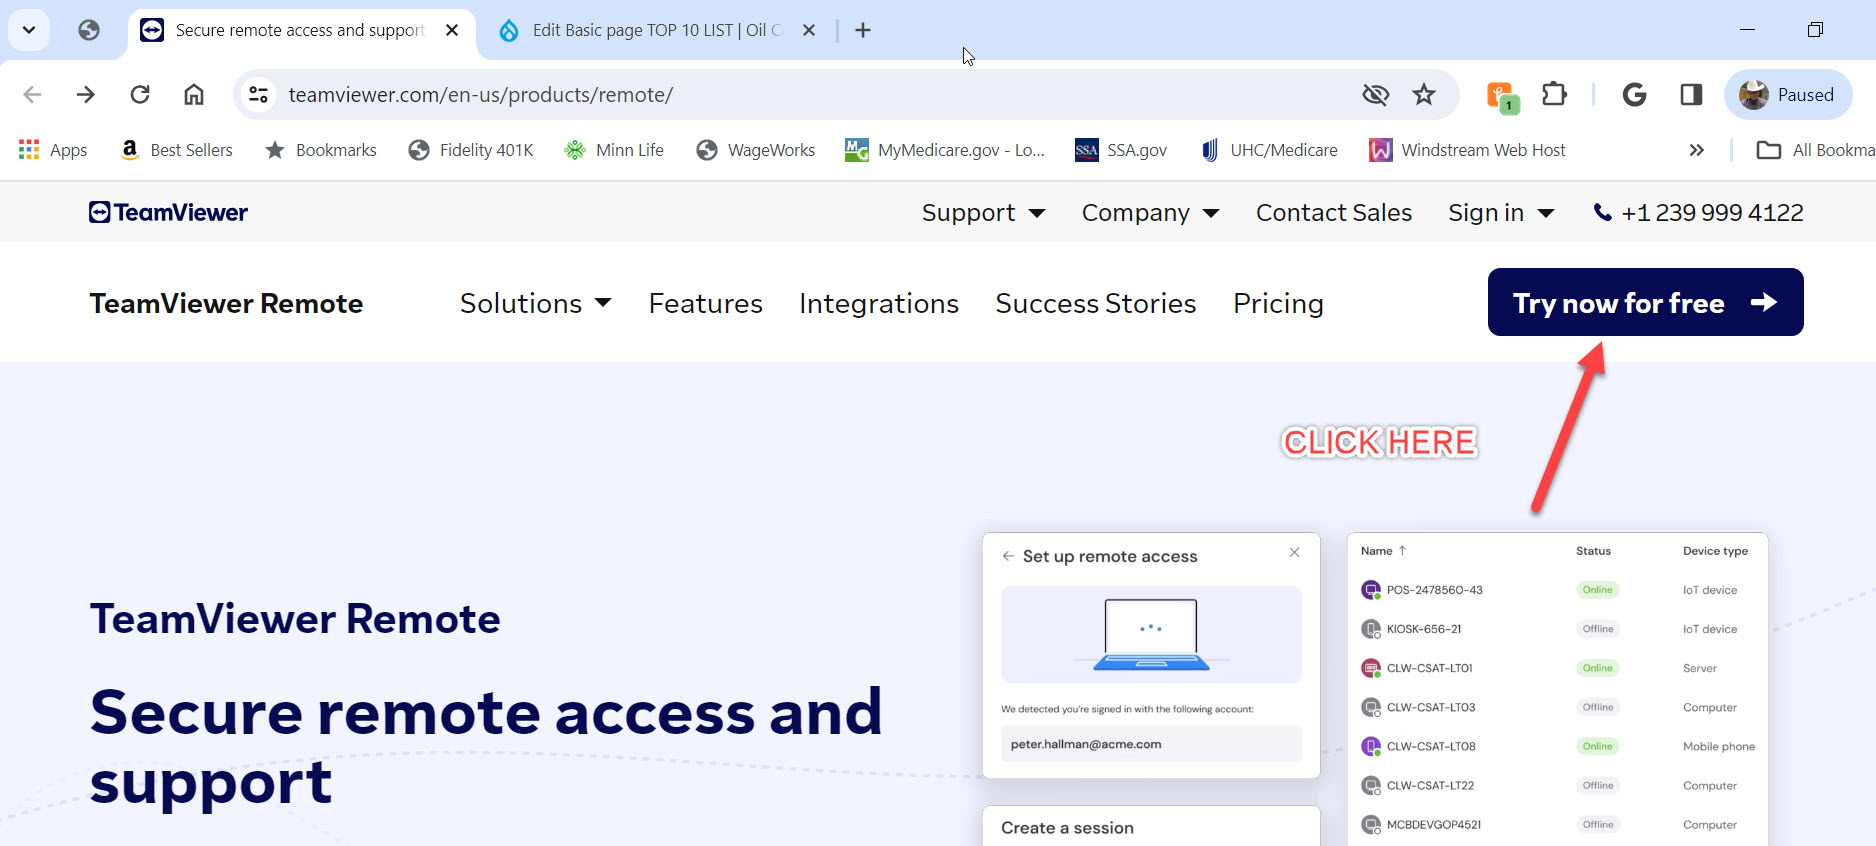Click the laptop illustration in setup card
Screen dimensions: 1876x846
pos(1151,635)
